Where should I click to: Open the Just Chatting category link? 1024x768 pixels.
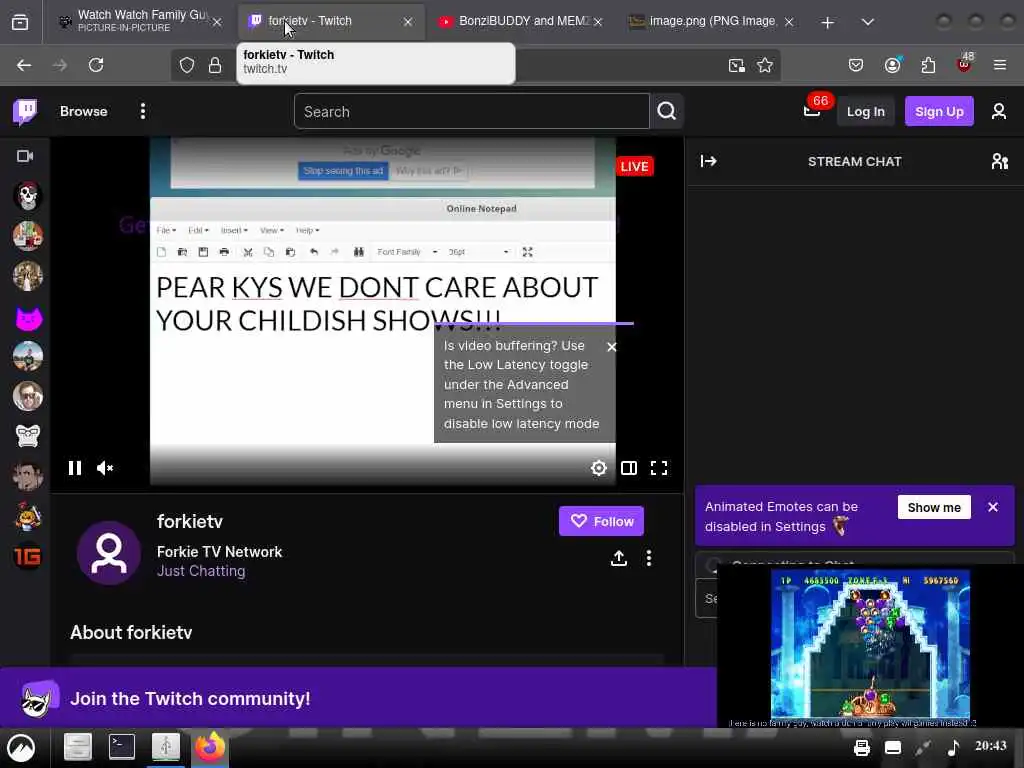(x=201, y=571)
